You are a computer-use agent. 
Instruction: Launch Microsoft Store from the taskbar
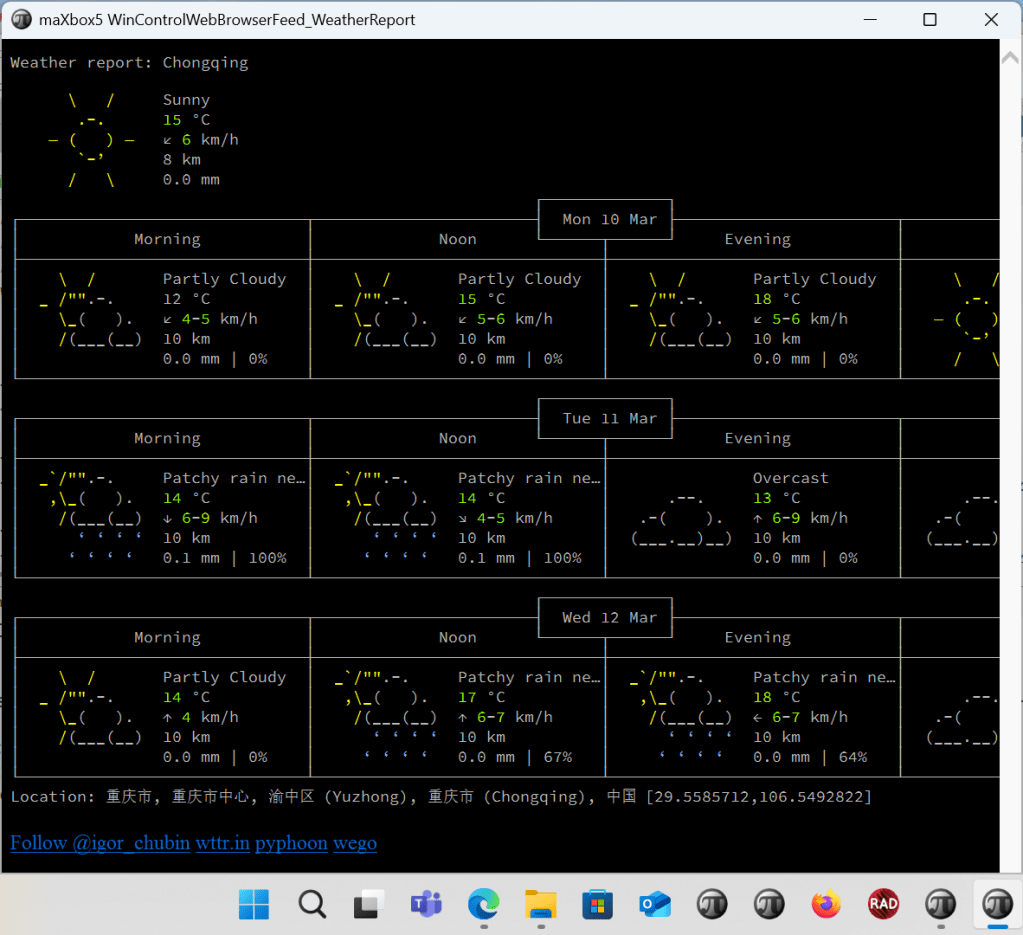(x=598, y=905)
